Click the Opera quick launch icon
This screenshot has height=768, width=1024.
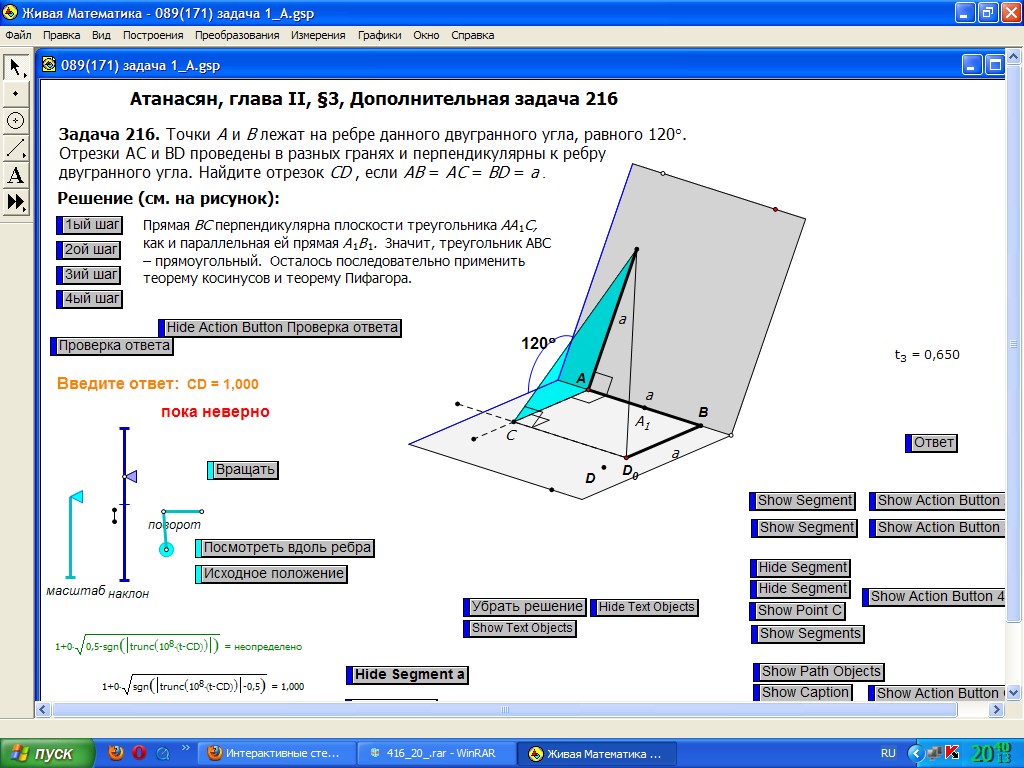139,753
